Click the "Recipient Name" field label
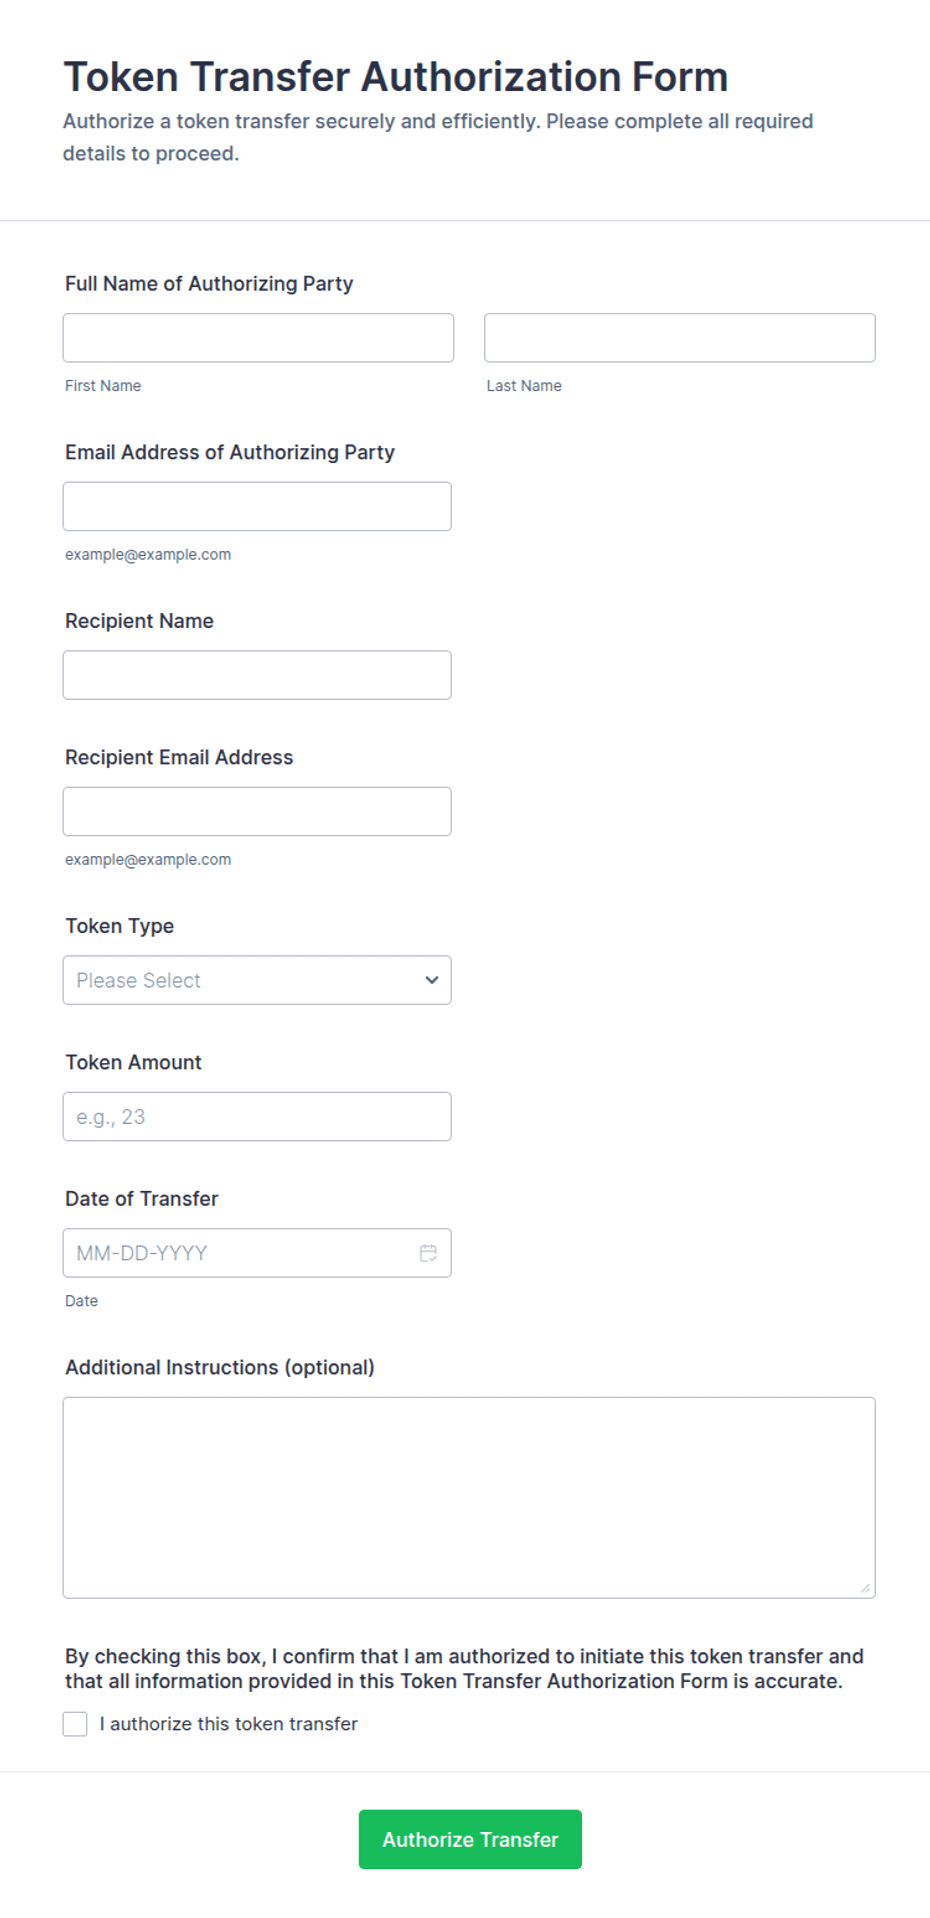Screen dimensions: 930x1918 (140, 621)
